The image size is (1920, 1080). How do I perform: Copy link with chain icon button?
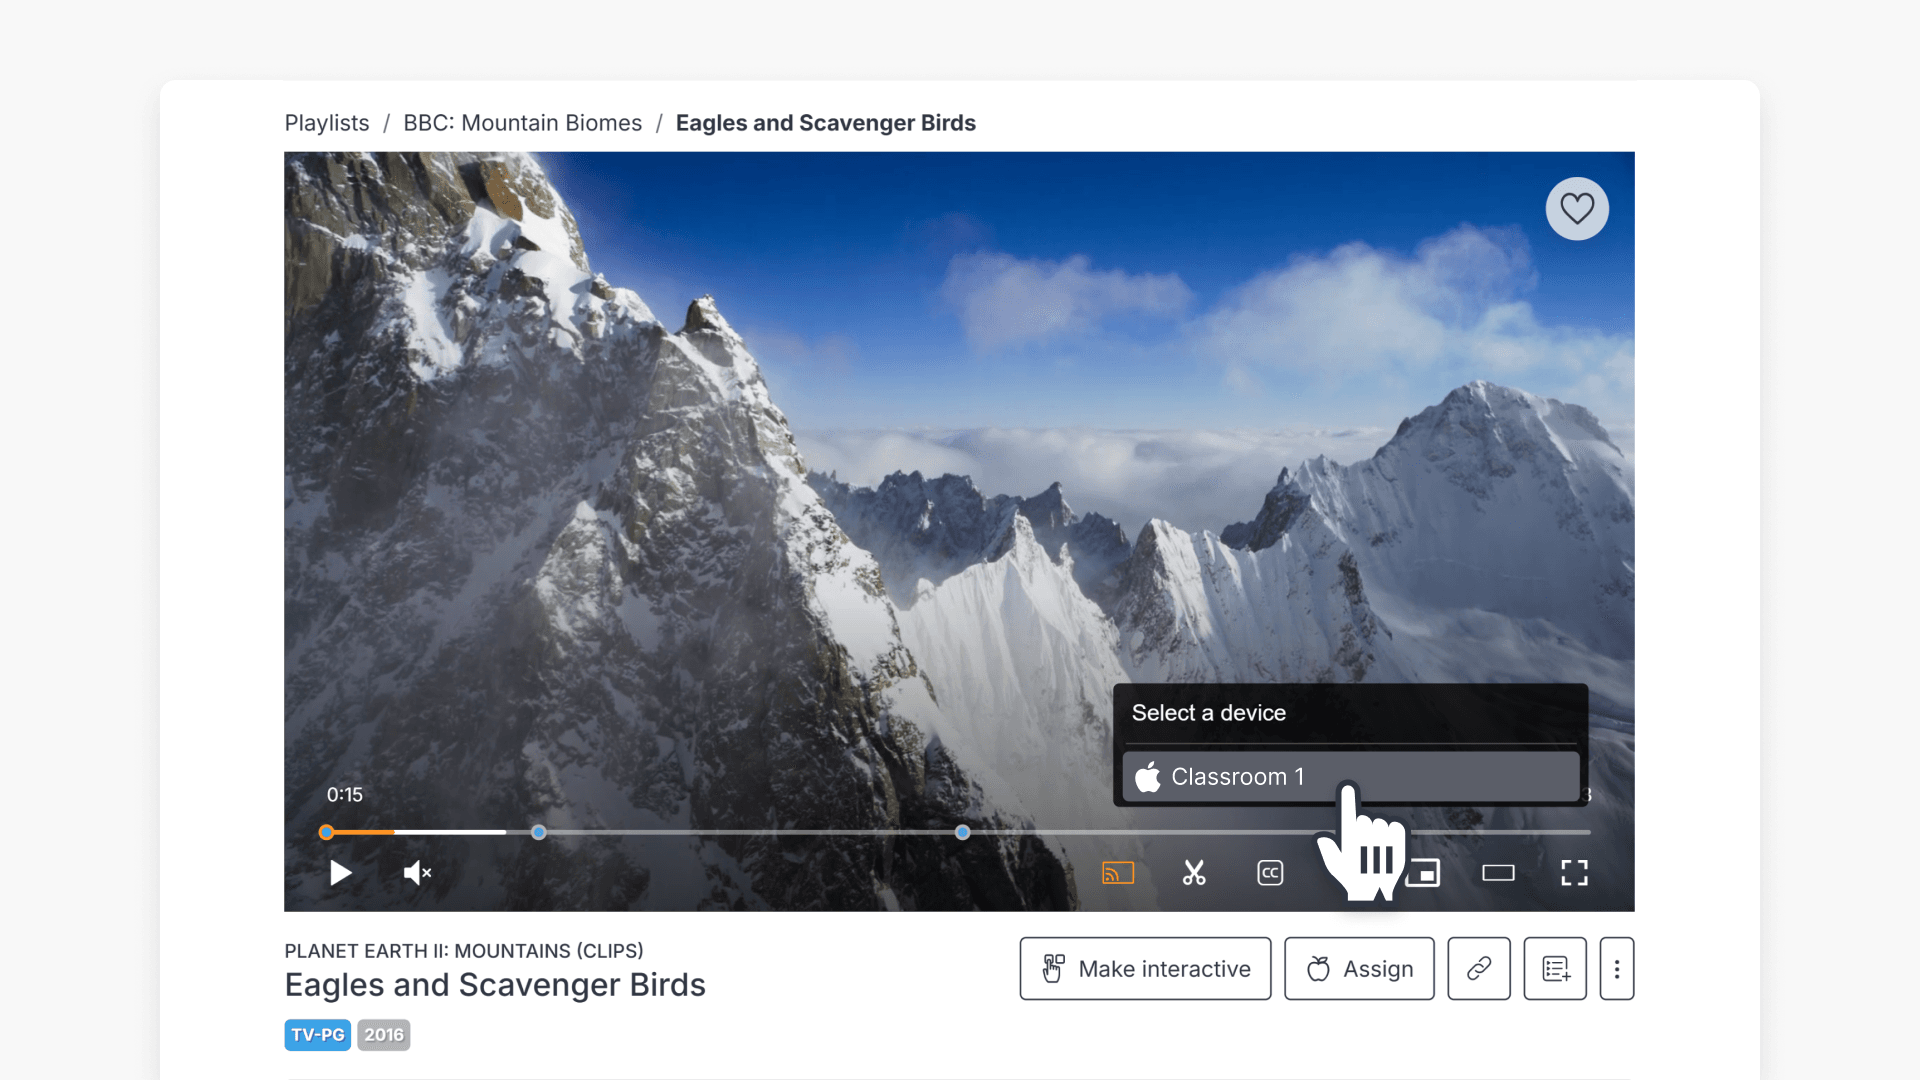tap(1479, 968)
